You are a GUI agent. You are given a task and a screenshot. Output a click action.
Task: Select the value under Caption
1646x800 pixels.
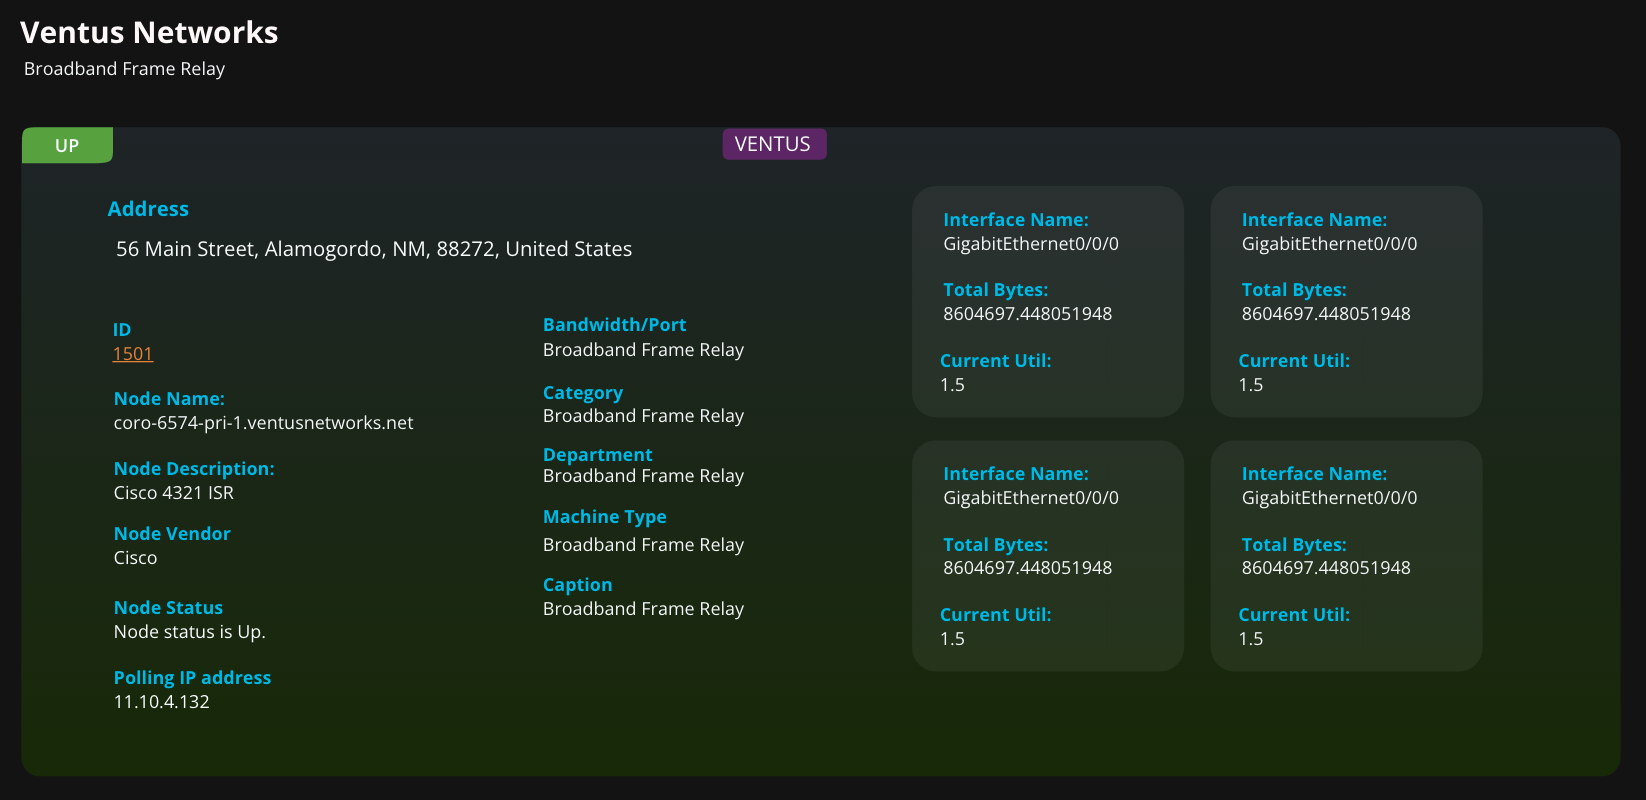tap(643, 609)
